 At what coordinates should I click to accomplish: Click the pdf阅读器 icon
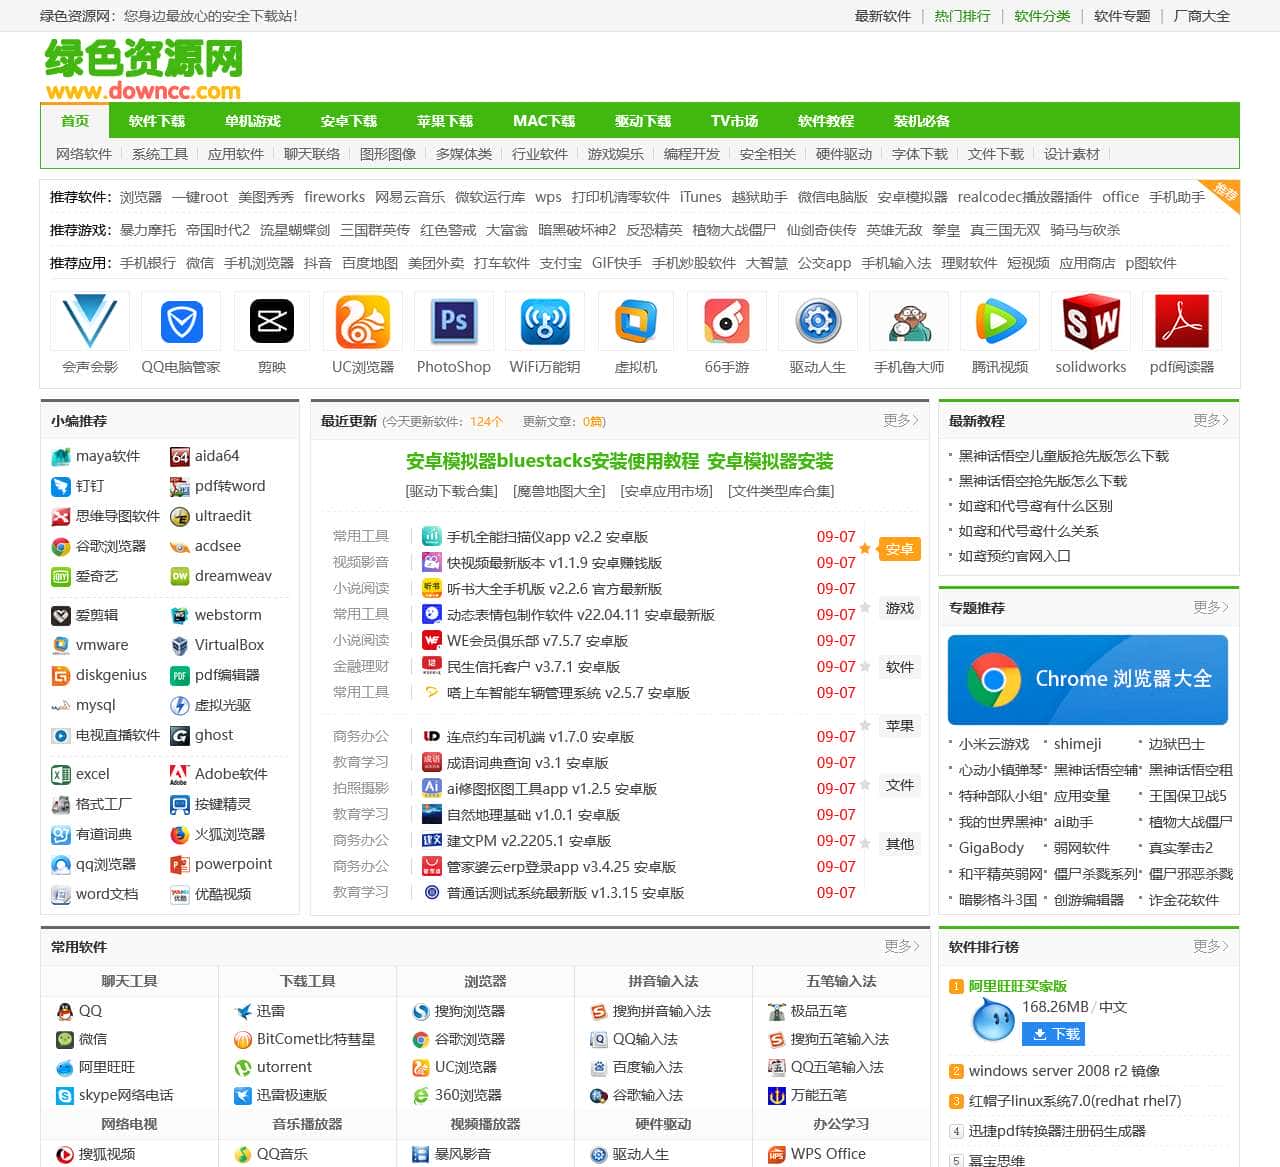tap(1182, 321)
